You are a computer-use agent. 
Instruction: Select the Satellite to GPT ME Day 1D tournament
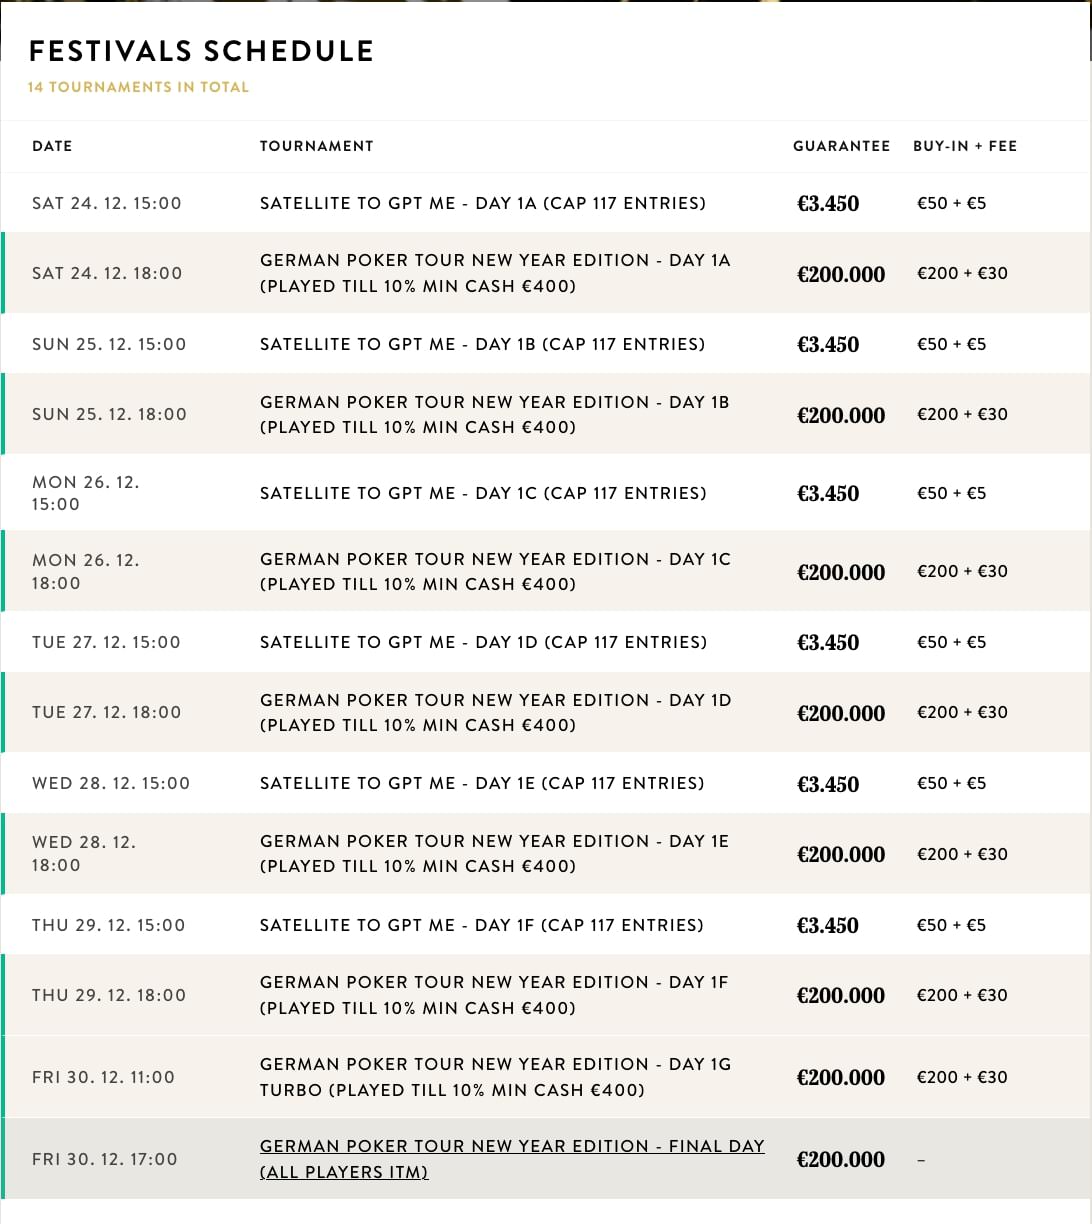point(483,642)
